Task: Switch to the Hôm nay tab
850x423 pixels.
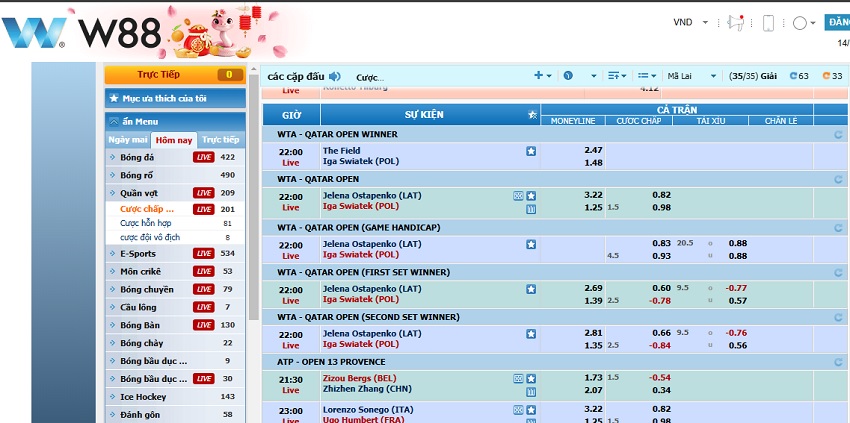Action: pos(174,140)
